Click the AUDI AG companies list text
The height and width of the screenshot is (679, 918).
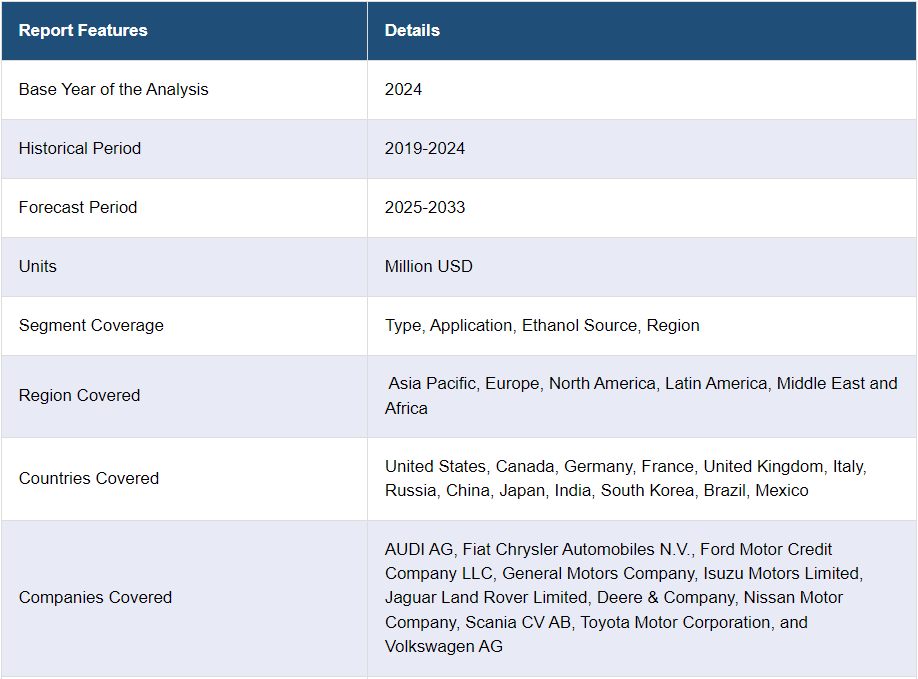pyautogui.click(x=624, y=598)
